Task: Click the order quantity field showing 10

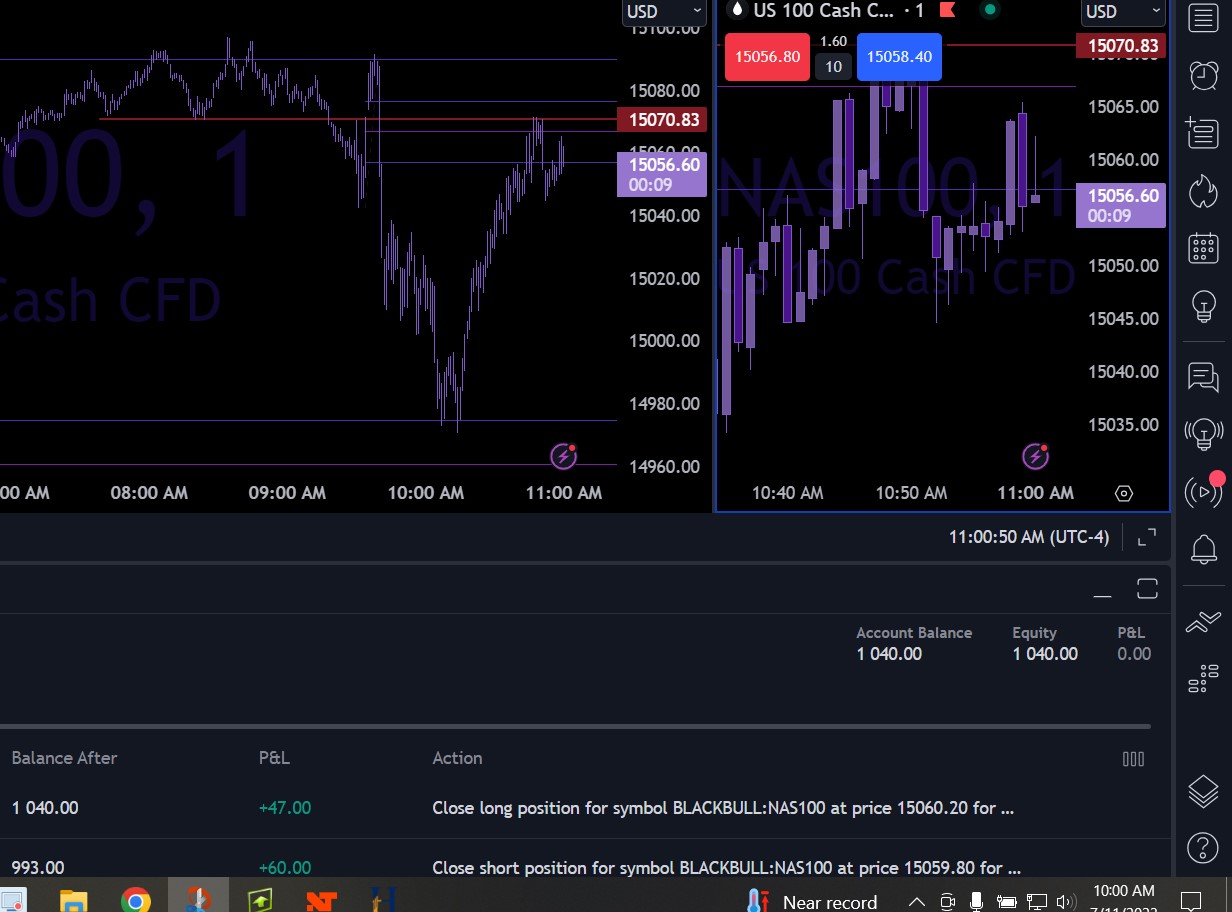Action: [833, 67]
